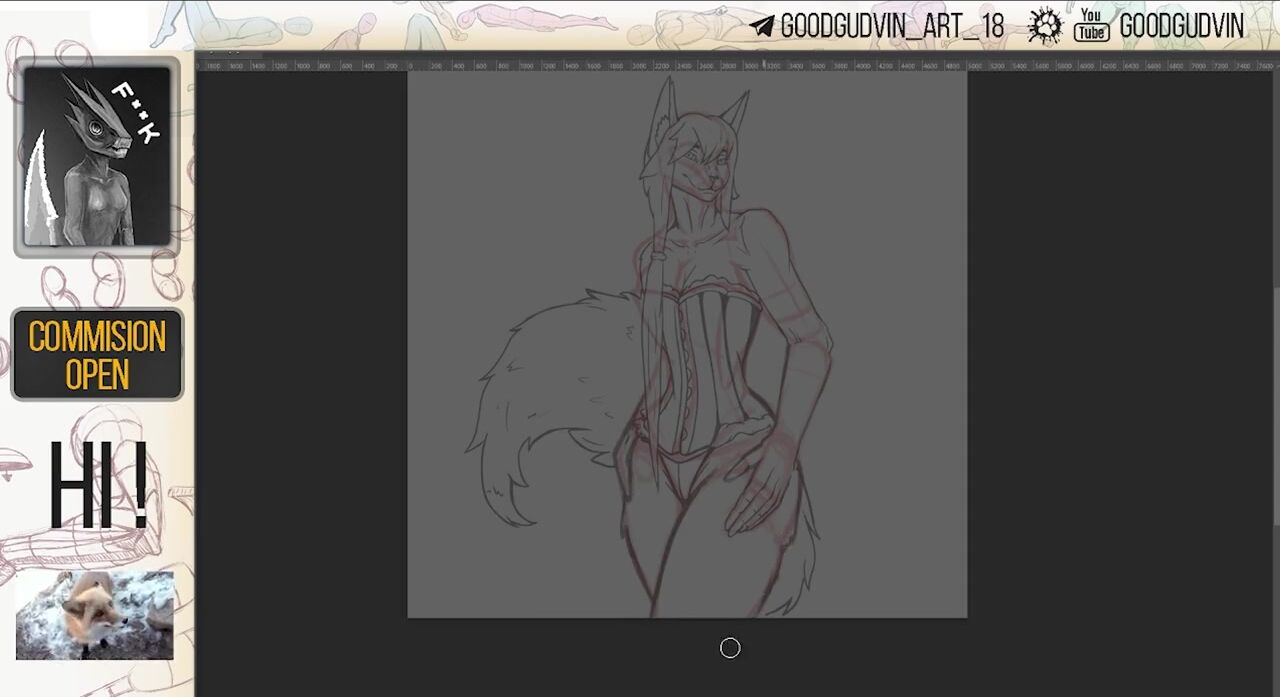Click the F**K text on the avatar
This screenshot has height=697, width=1280.
135,112
